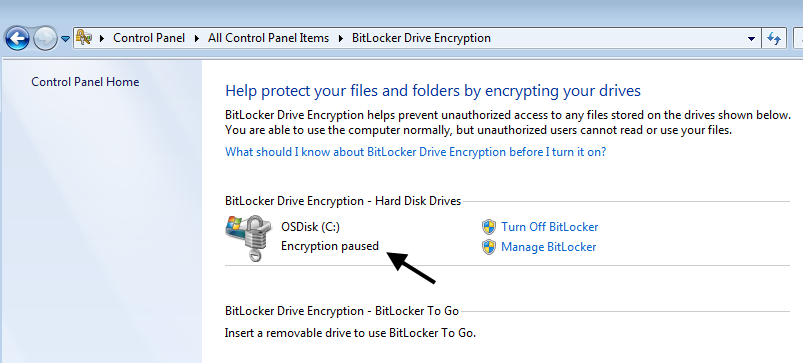Click the OSDisk drive lock icon
Viewport: 803px width, 363px height.
point(249,238)
